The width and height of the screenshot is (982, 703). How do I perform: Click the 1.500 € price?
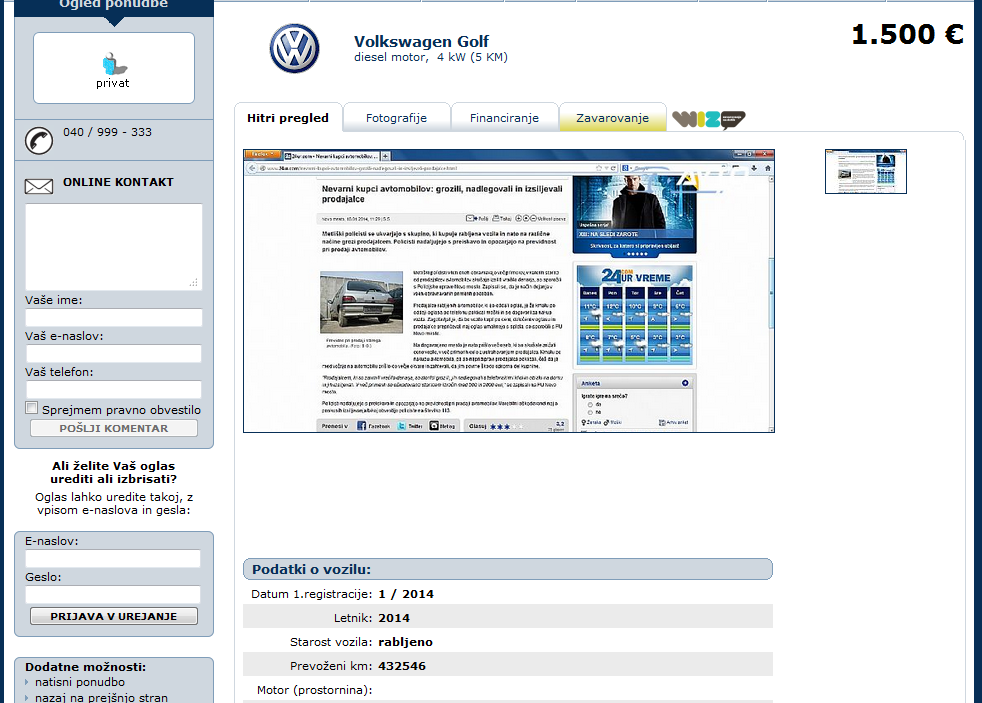pos(907,34)
